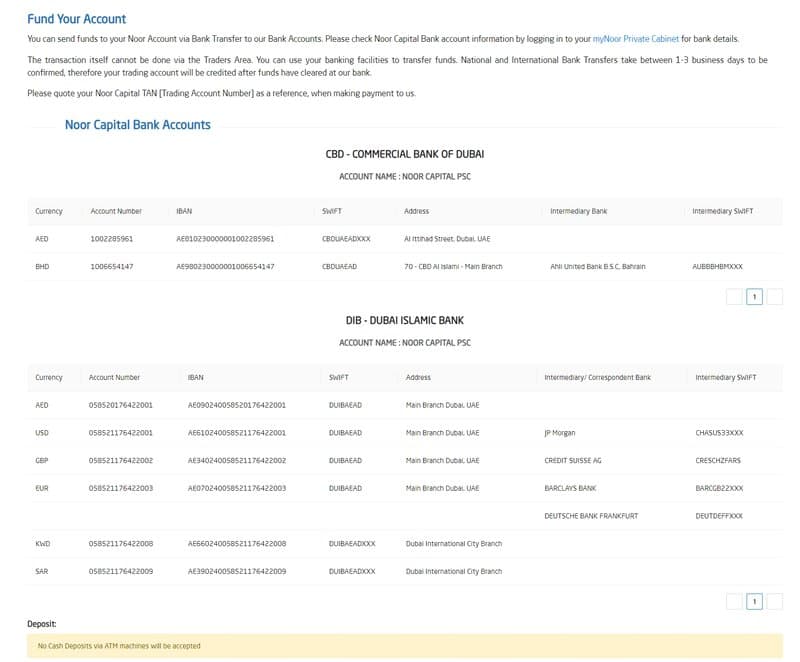
Task: Select intermediary SWIFT DEUTDEFFXXX
Action: click(719, 516)
